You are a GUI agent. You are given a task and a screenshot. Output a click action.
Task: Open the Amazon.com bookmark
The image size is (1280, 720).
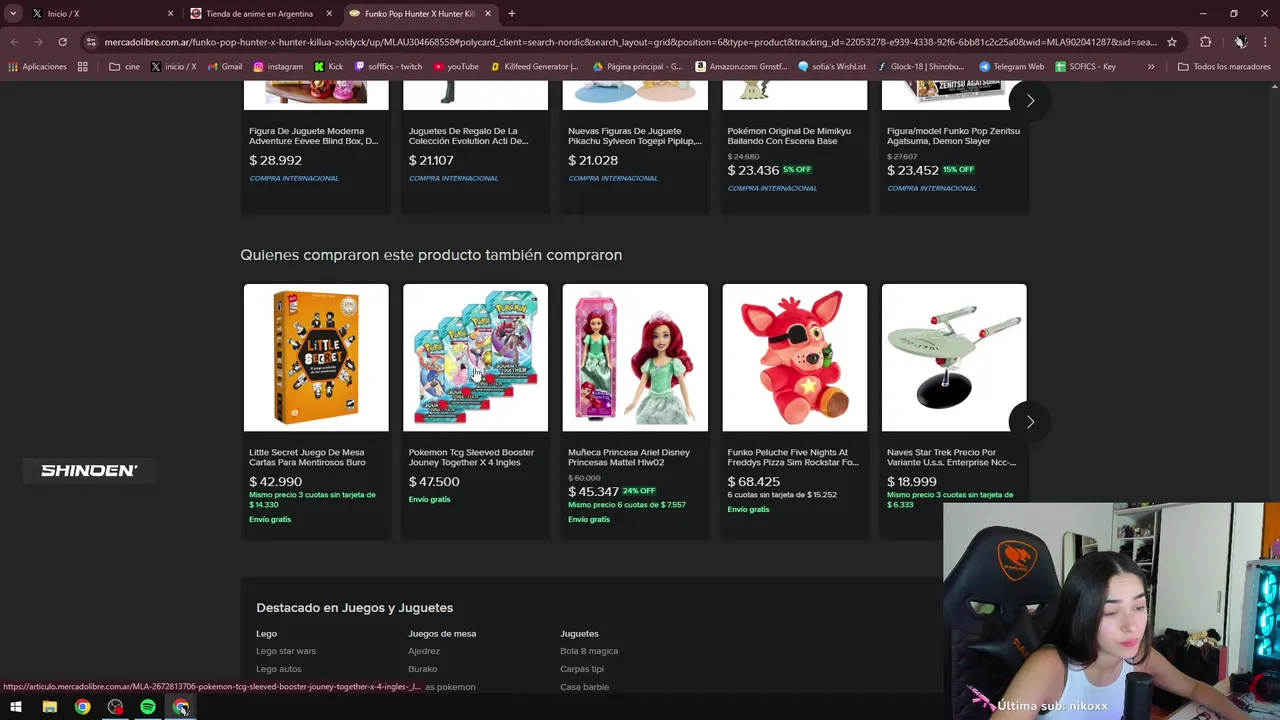(741, 67)
